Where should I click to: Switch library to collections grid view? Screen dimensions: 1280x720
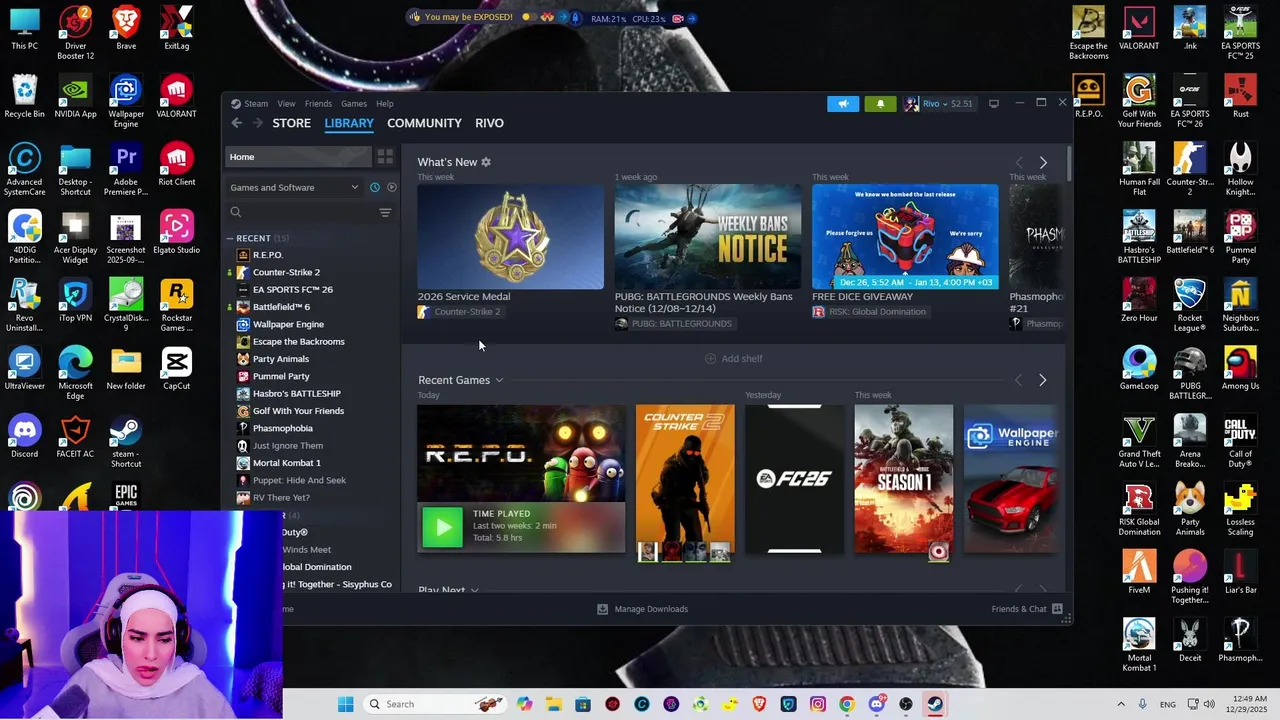pyautogui.click(x=385, y=157)
